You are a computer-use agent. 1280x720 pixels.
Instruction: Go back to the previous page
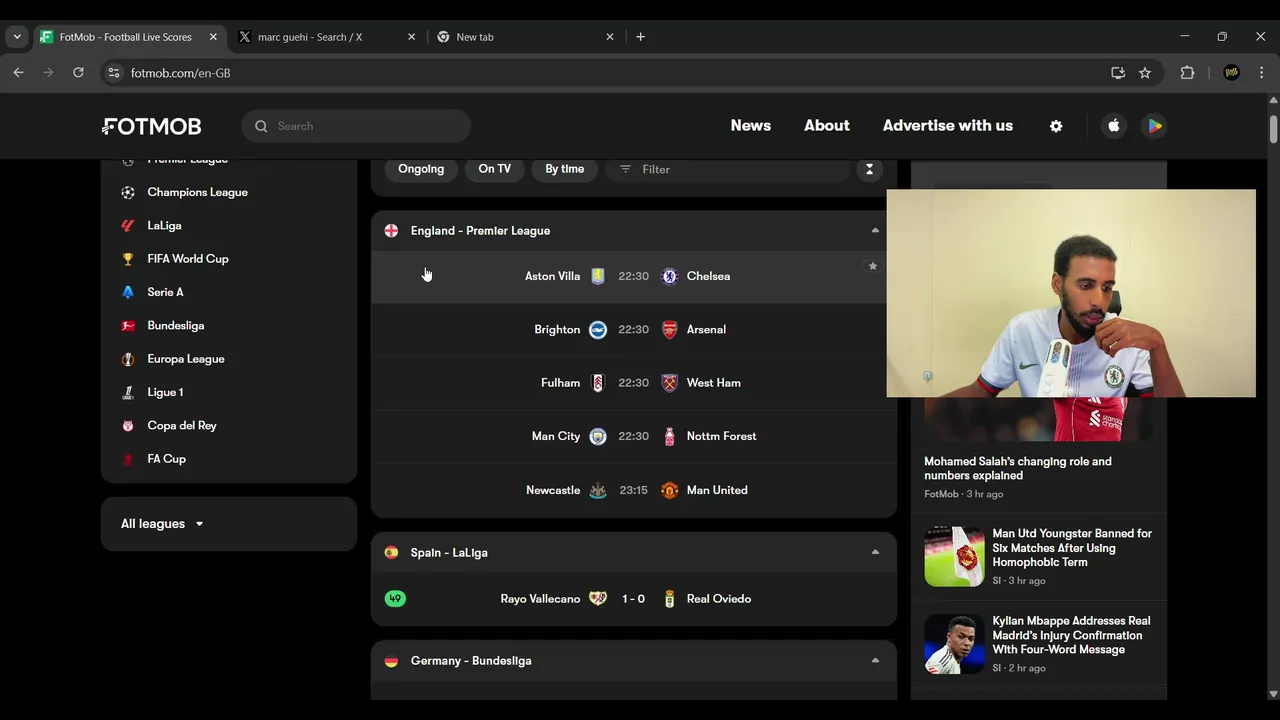(18, 73)
